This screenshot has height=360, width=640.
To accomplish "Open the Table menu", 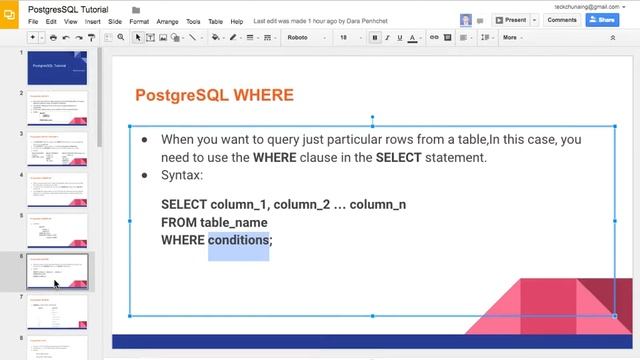I will [x=216, y=22].
